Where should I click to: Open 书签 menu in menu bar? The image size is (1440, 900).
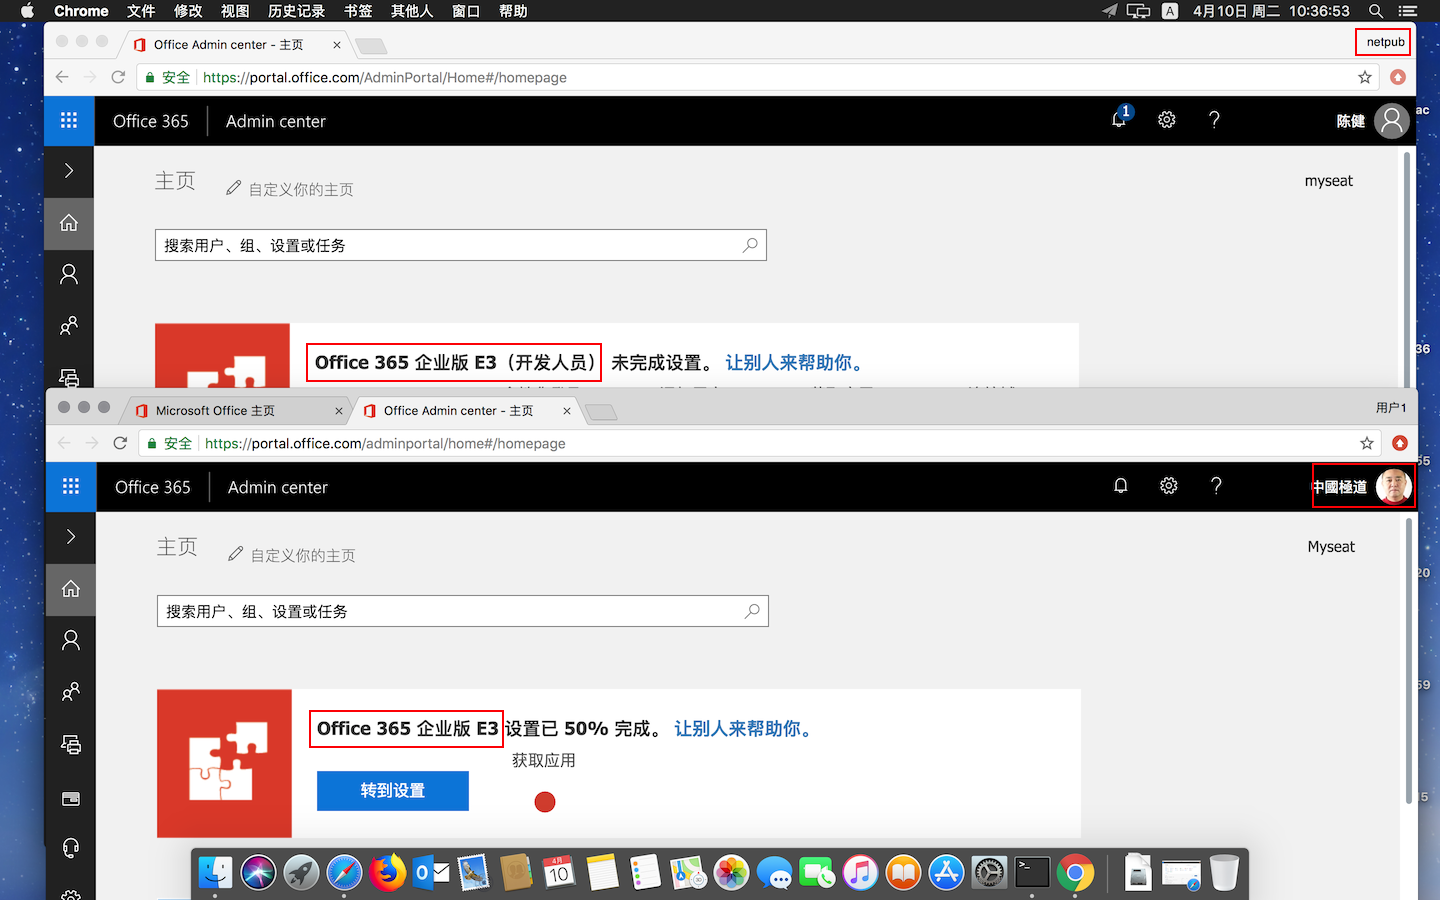tap(358, 11)
